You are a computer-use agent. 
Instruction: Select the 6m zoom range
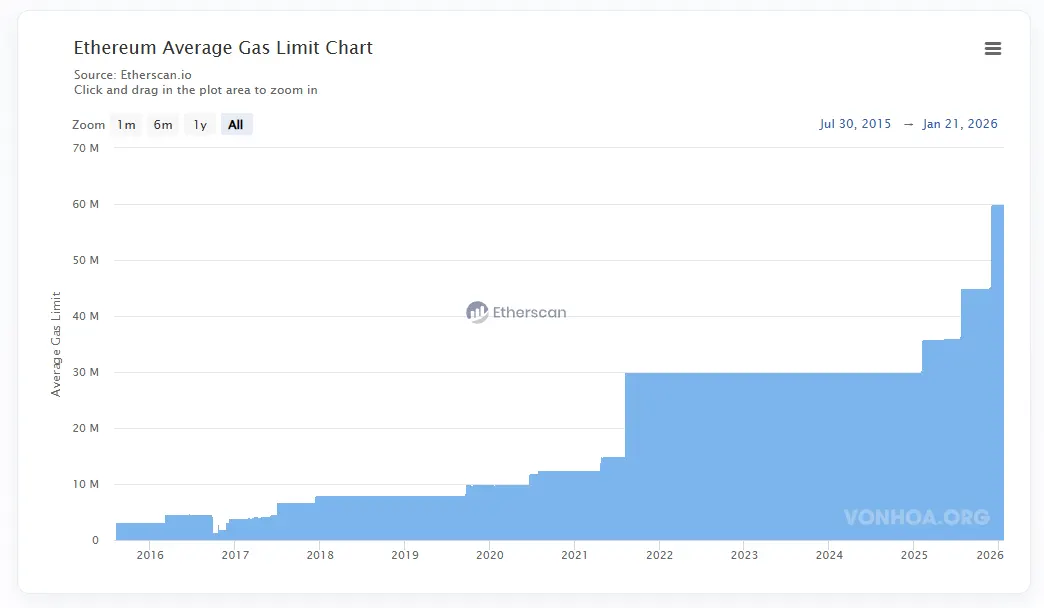[163, 124]
